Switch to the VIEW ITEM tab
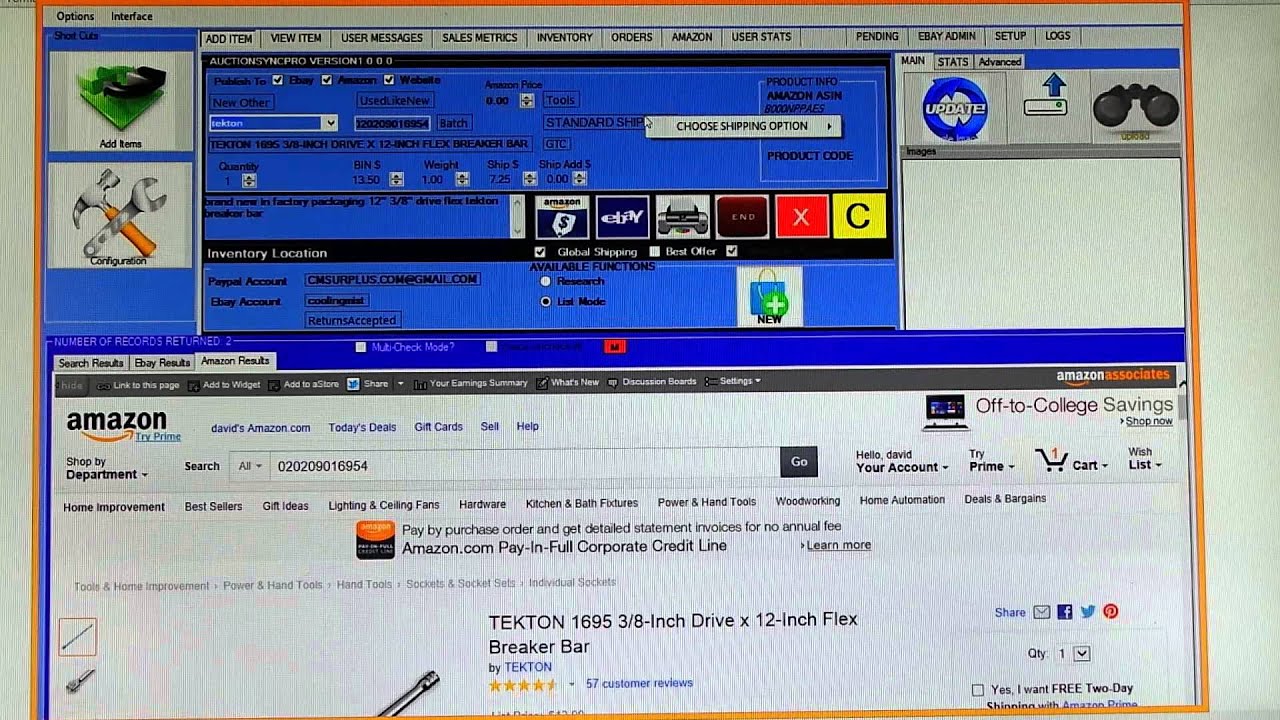Image resolution: width=1280 pixels, height=720 pixels. click(296, 38)
